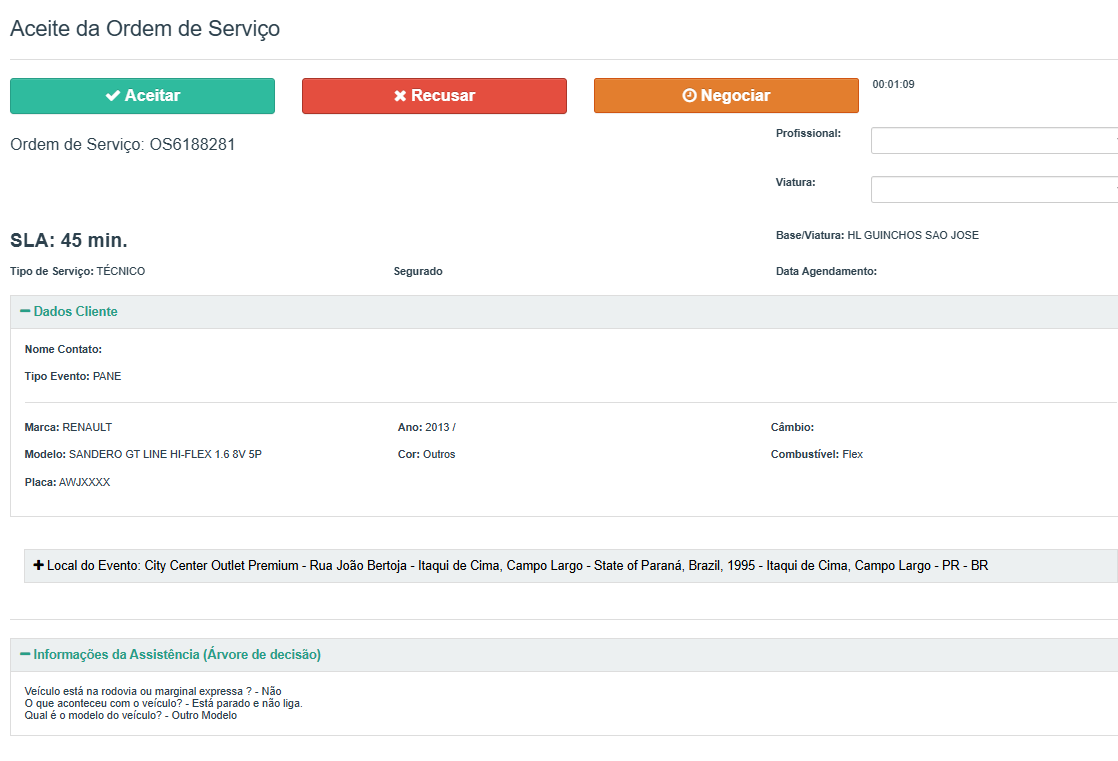Refuse the order using Recusar button
Screen dimensions: 1118x761
(x=434, y=96)
